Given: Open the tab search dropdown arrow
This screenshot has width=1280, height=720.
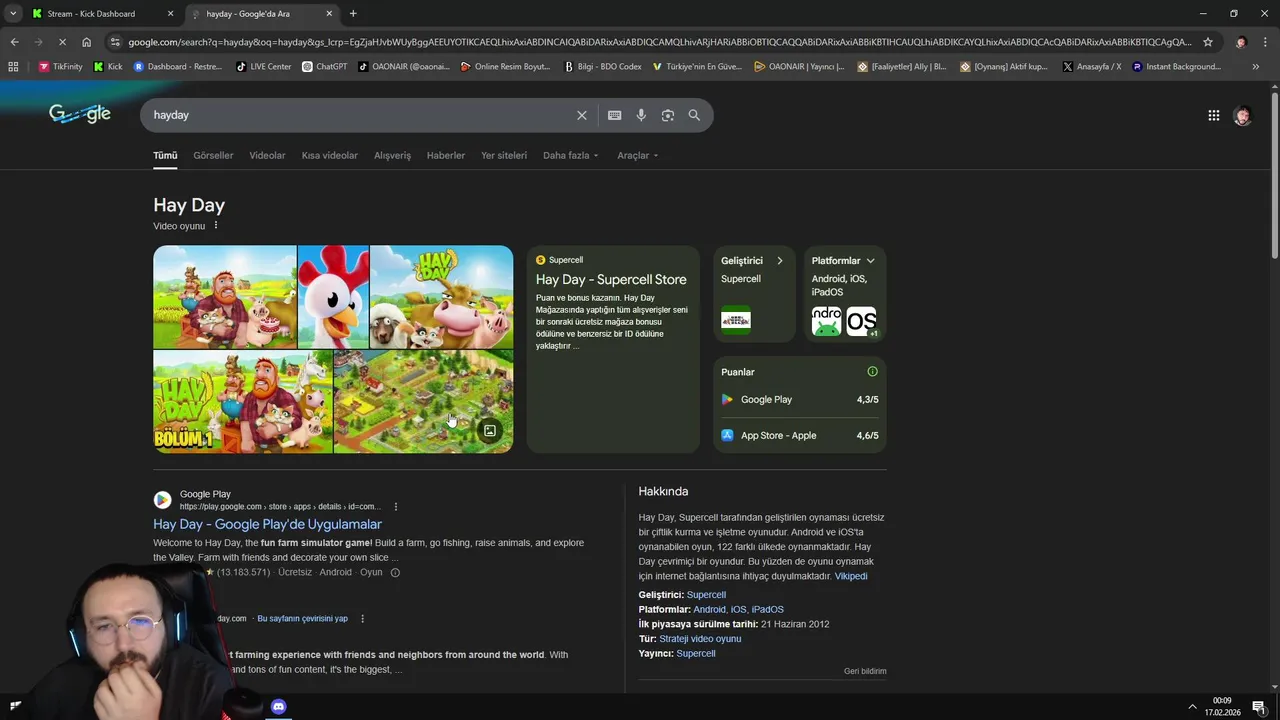Looking at the screenshot, I should [13, 14].
